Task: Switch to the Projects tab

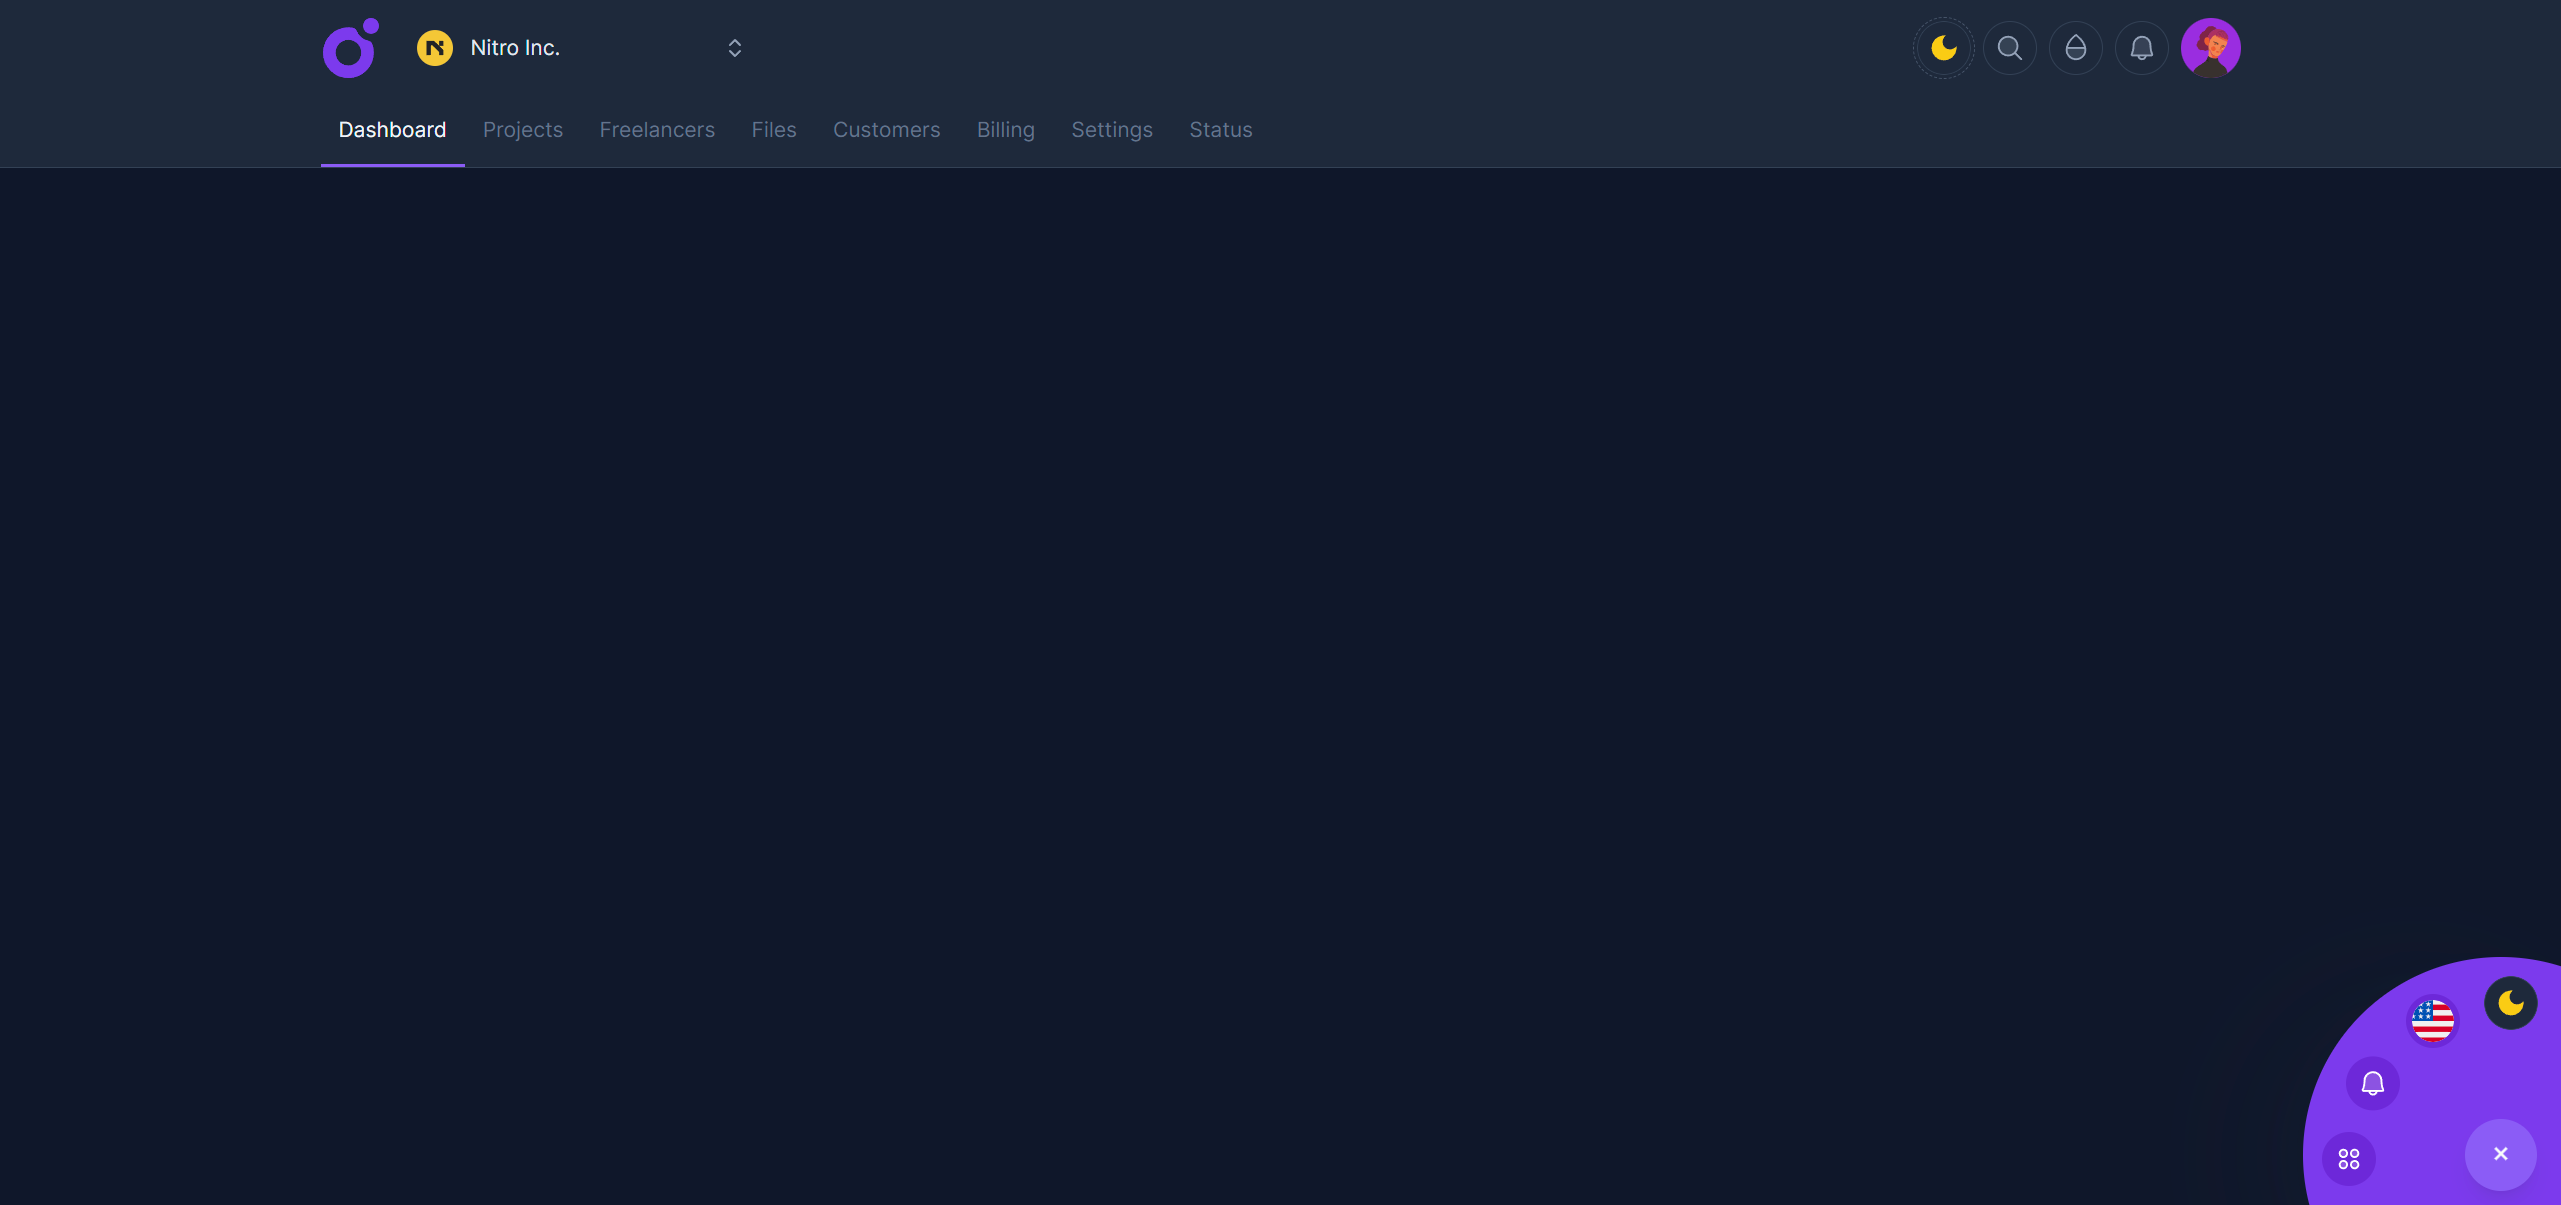Action: [x=523, y=130]
